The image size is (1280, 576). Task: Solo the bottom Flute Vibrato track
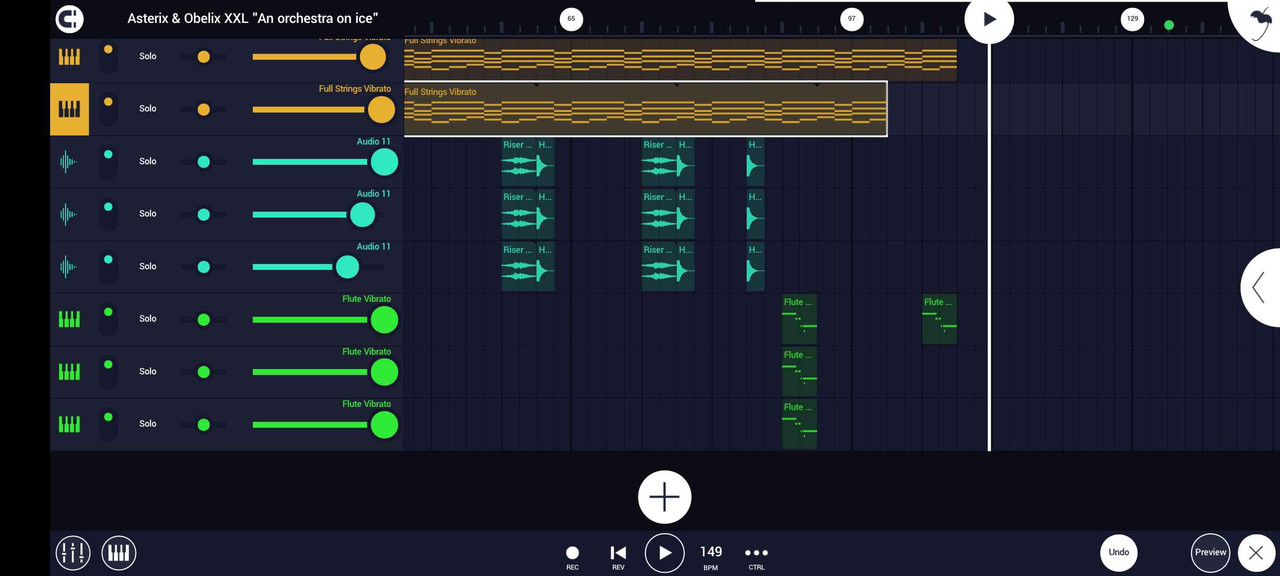(x=148, y=424)
